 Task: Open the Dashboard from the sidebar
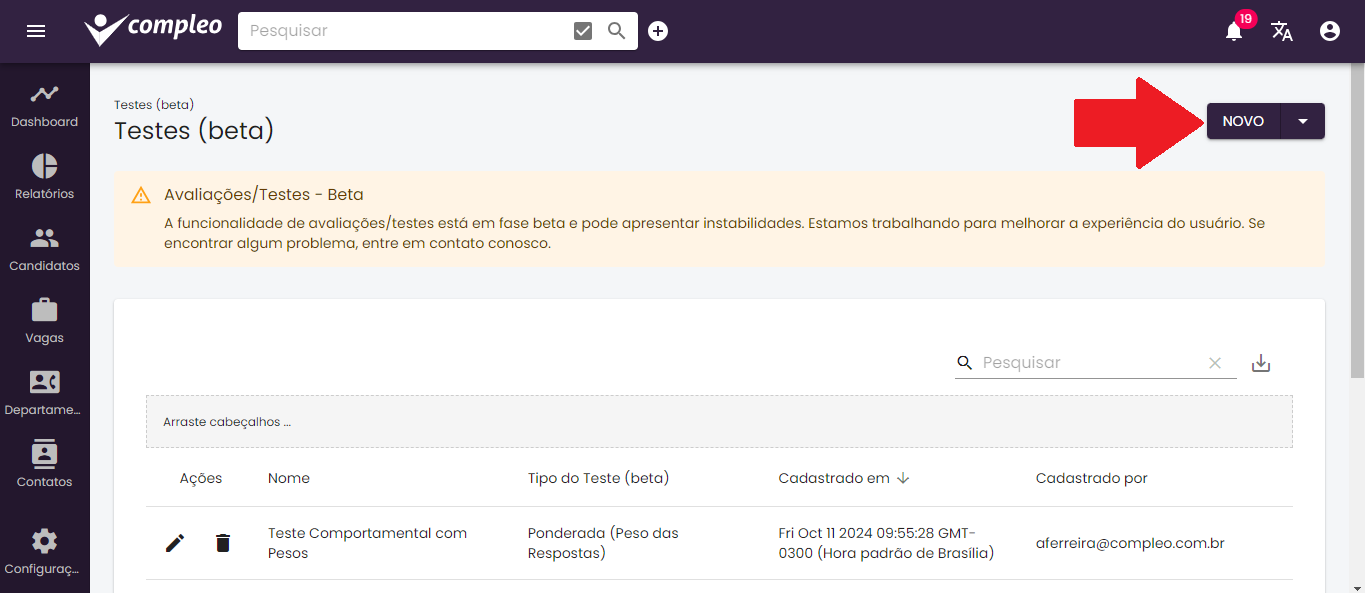[x=44, y=105]
